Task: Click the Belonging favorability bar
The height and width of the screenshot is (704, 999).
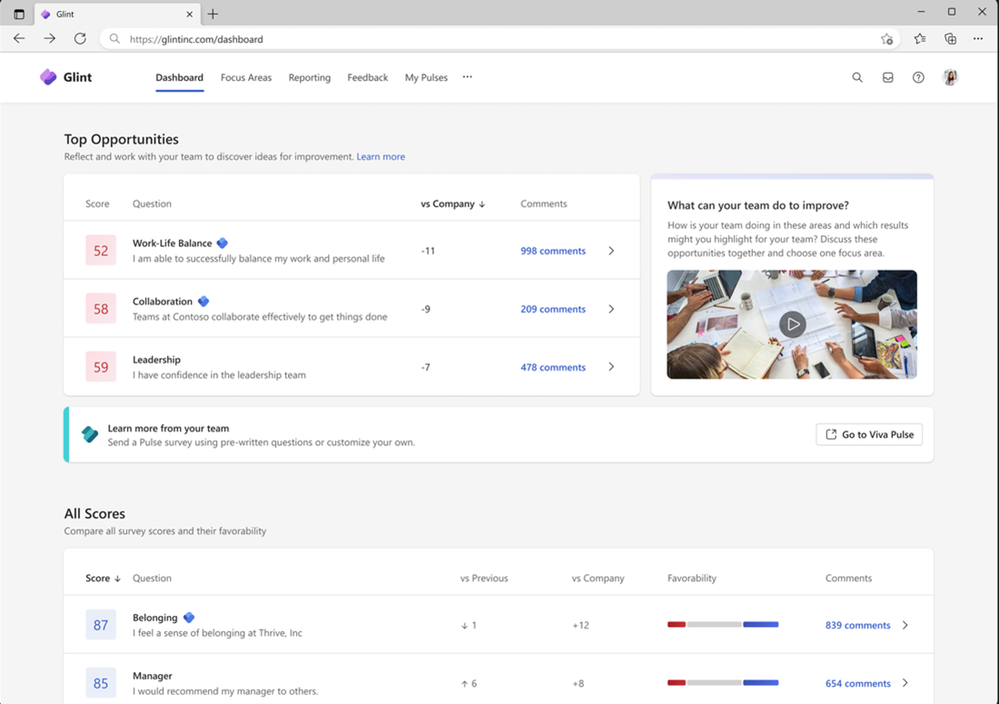Action: pyautogui.click(x=722, y=624)
